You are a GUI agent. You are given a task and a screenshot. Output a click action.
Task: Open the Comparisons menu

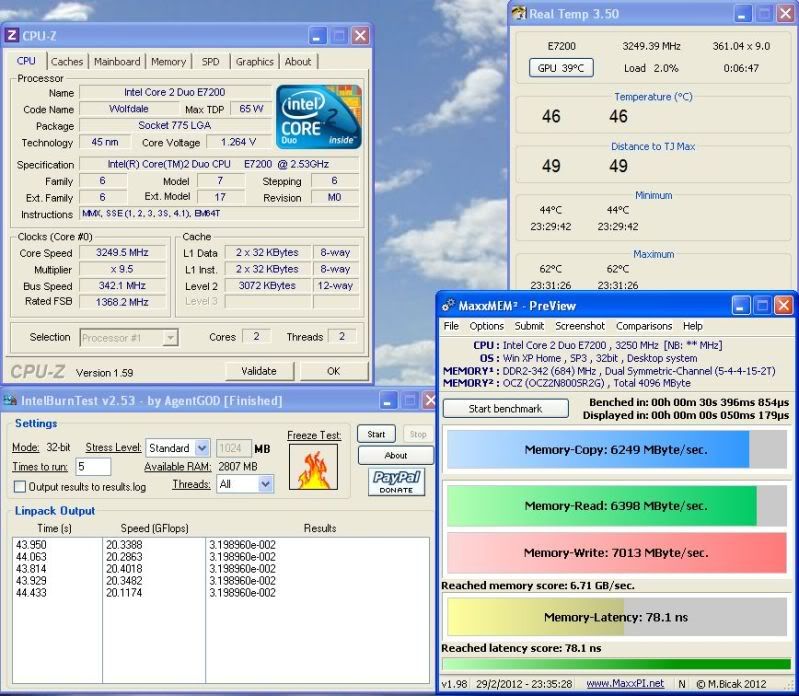[644, 326]
